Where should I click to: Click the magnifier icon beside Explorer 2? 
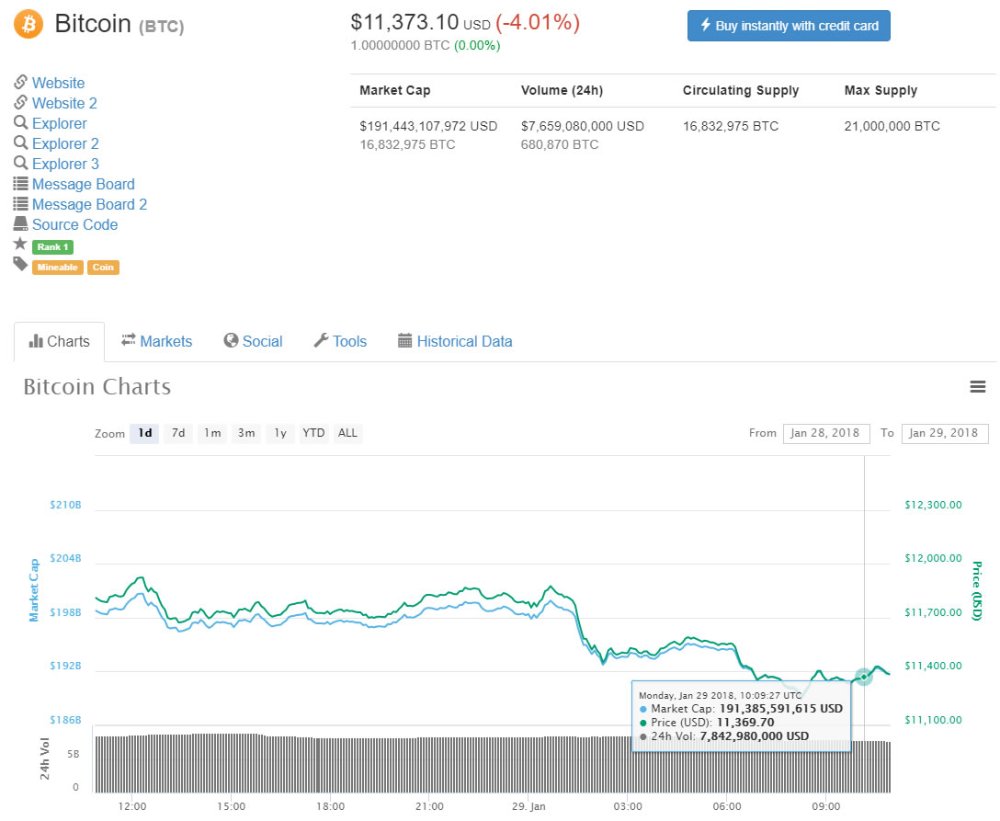20,143
